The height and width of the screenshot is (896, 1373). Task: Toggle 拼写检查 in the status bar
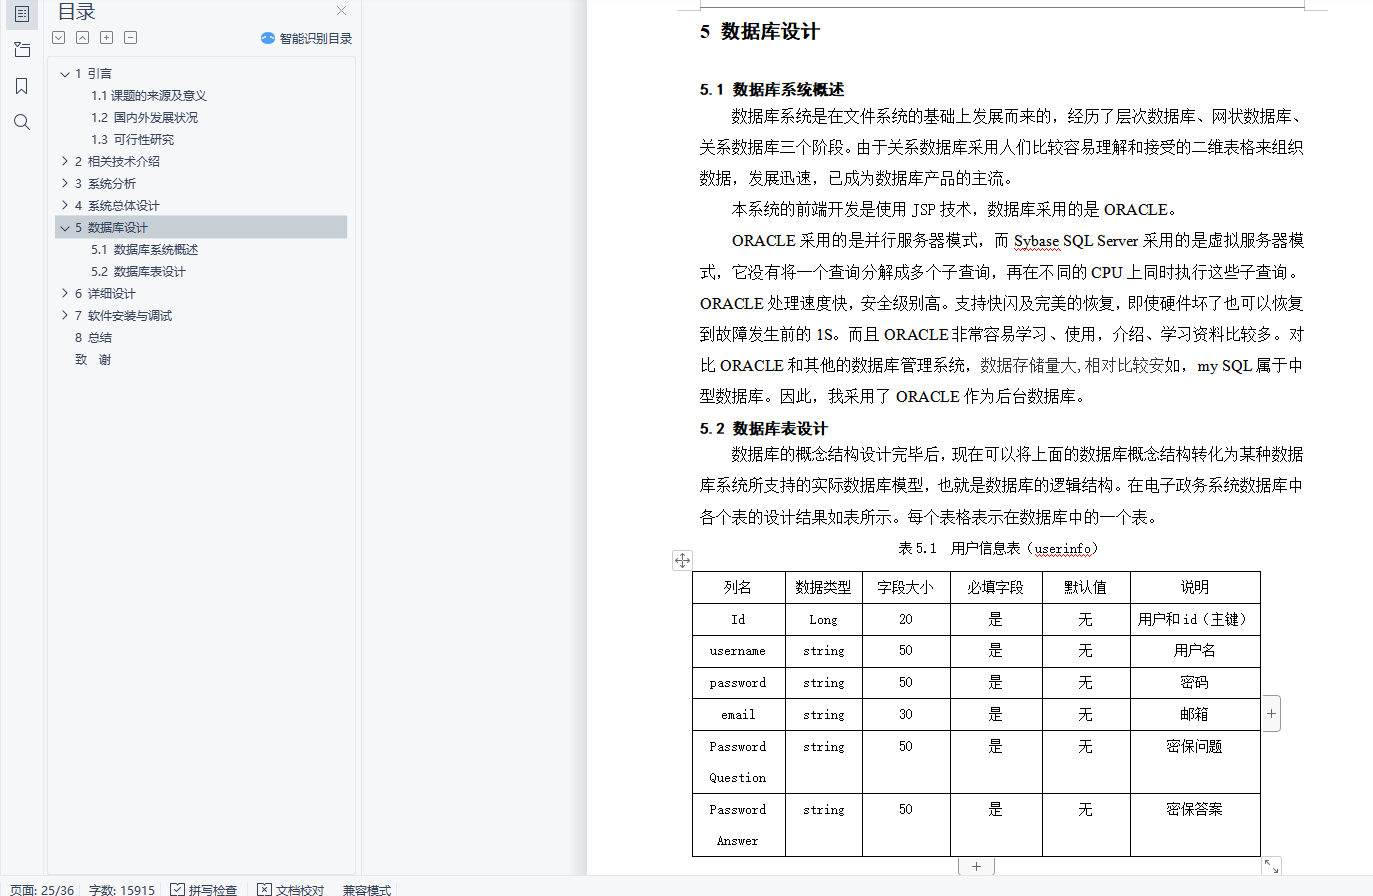click(x=204, y=889)
